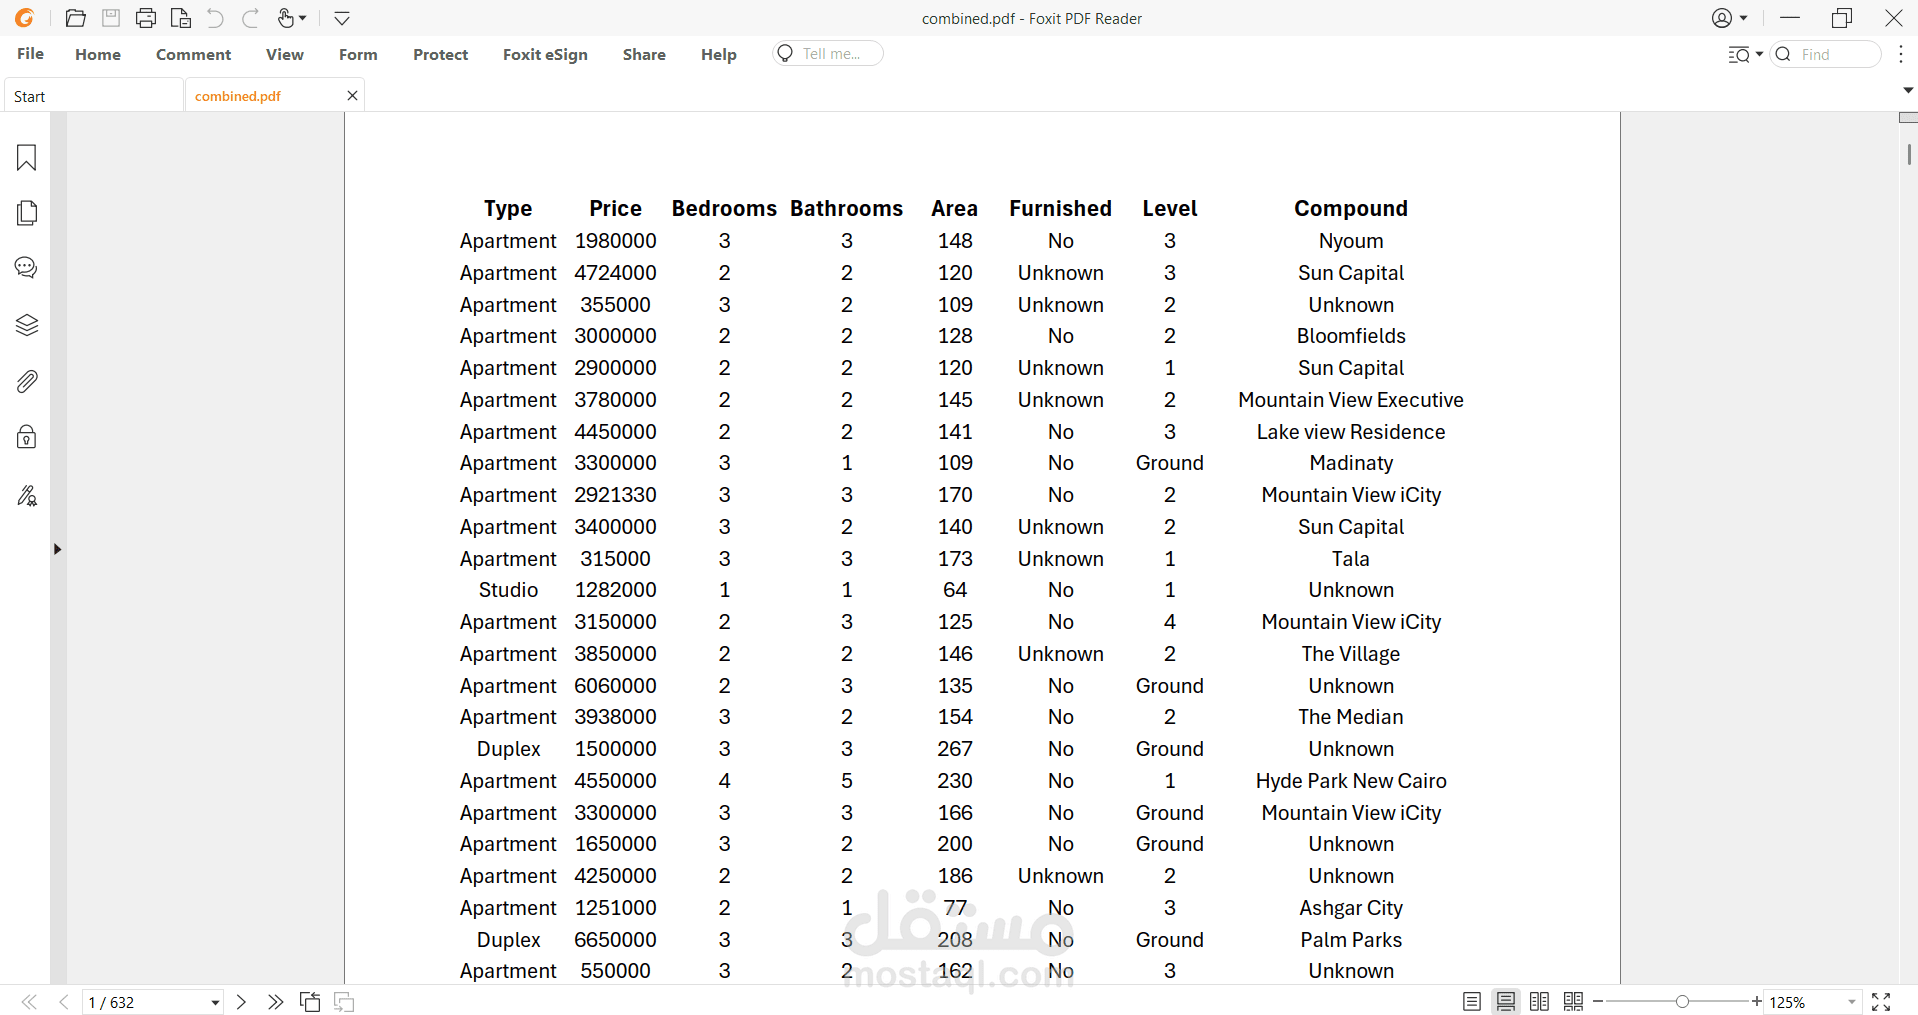This screenshot has height=1015, width=1918.
Task: Enable continuous page view
Action: [1505, 1002]
